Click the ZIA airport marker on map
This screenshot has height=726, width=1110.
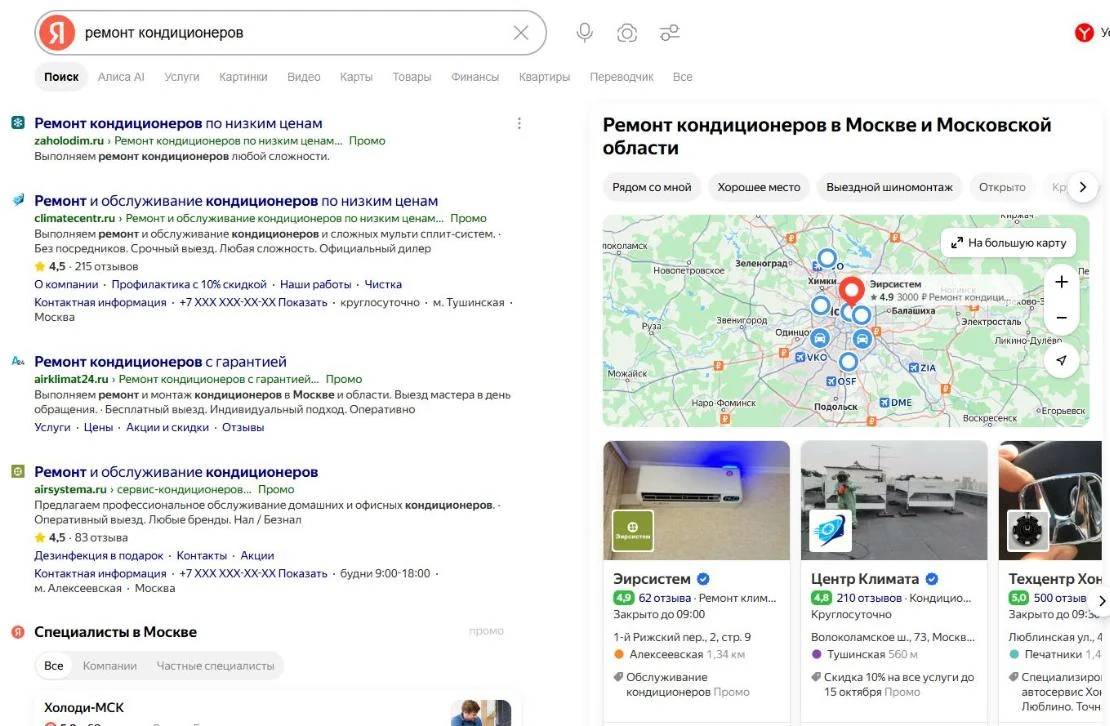click(x=922, y=368)
